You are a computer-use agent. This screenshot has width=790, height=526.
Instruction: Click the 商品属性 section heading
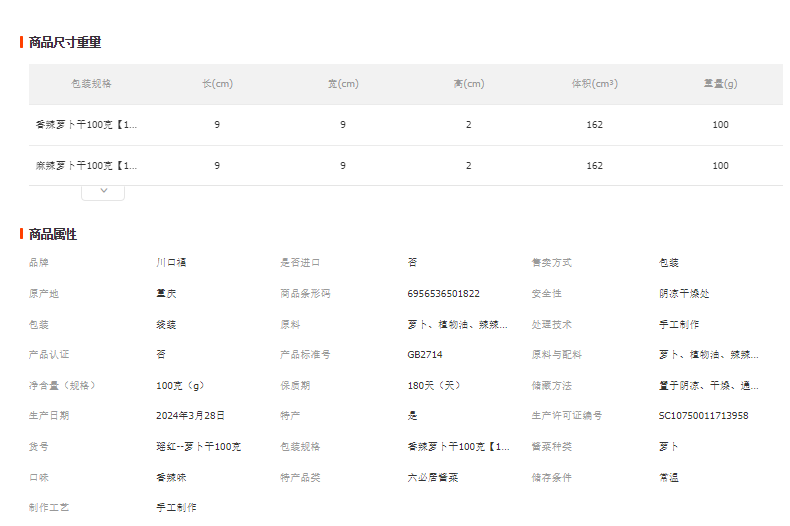point(53,234)
